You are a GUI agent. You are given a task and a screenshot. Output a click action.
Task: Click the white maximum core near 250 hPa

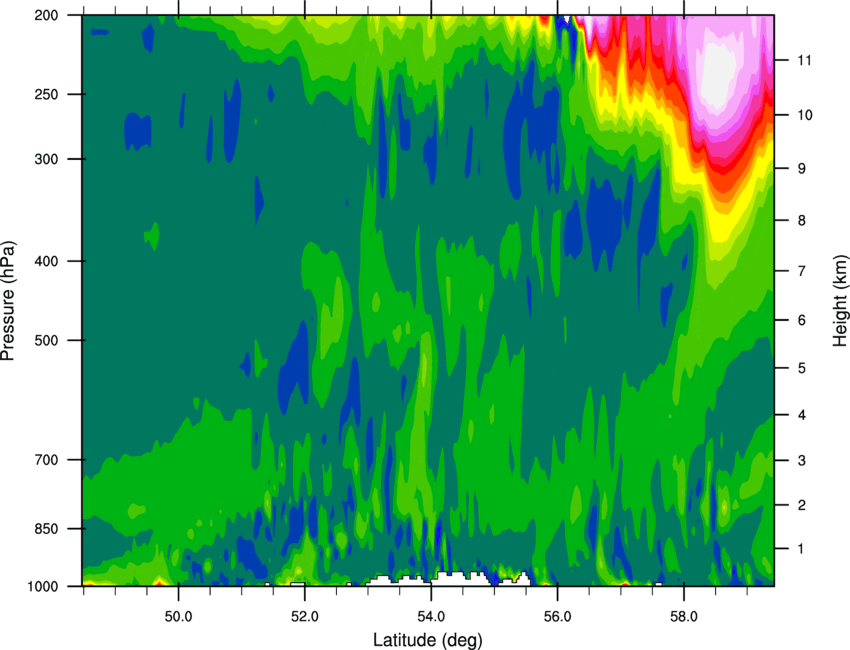point(719,76)
